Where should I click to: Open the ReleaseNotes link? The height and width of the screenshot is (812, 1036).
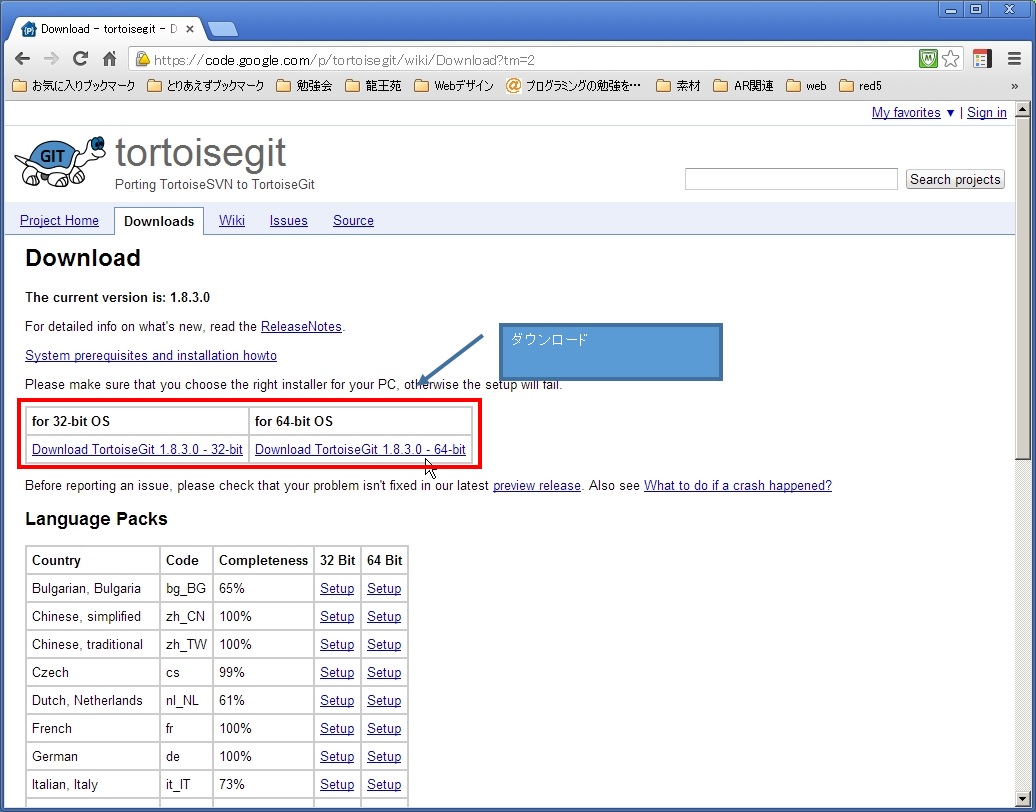(x=301, y=326)
